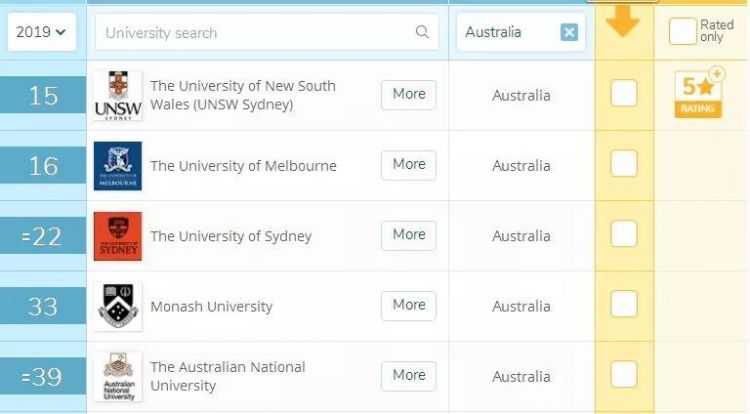Enable the Rated only checkbox
The image size is (750, 414).
[x=682, y=32]
